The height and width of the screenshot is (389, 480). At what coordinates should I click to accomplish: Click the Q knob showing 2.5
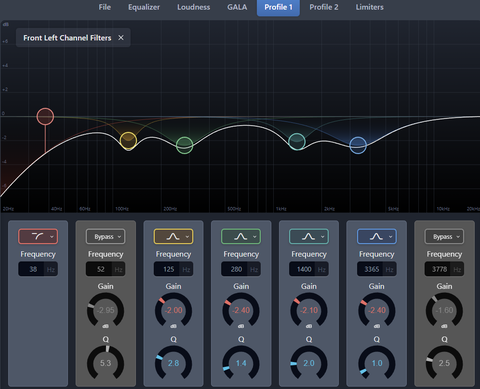click(444, 363)
